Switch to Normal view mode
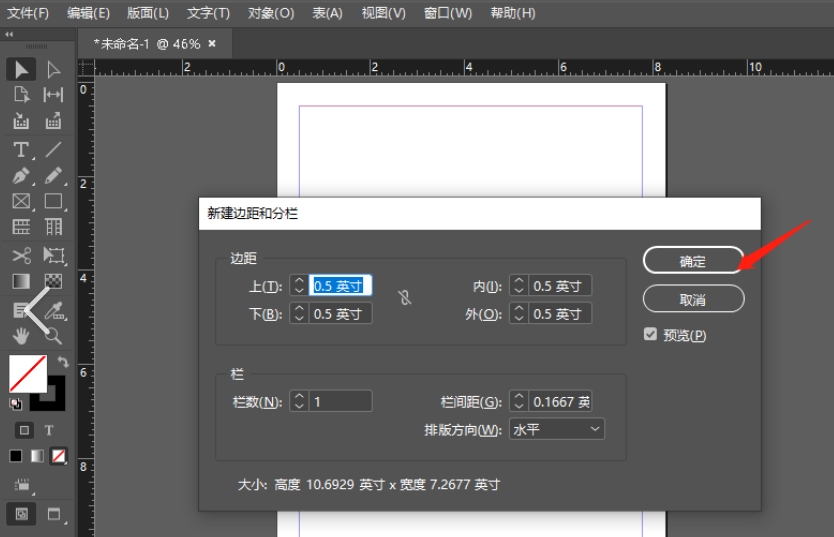 [x=21, y=514]
